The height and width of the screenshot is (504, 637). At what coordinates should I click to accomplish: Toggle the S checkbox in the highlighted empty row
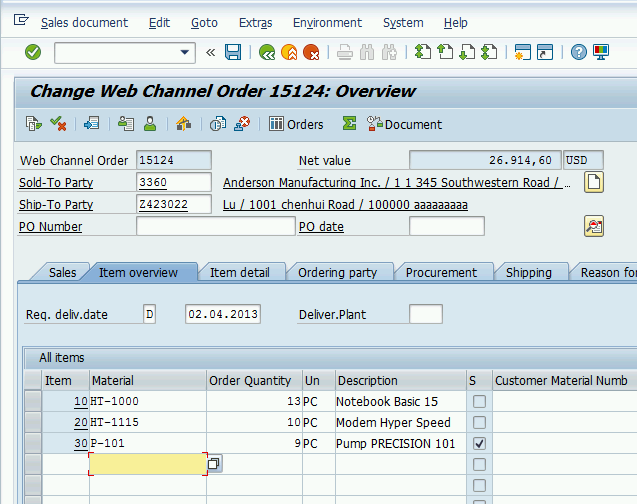pyautogui.click(x=479, y=464)
